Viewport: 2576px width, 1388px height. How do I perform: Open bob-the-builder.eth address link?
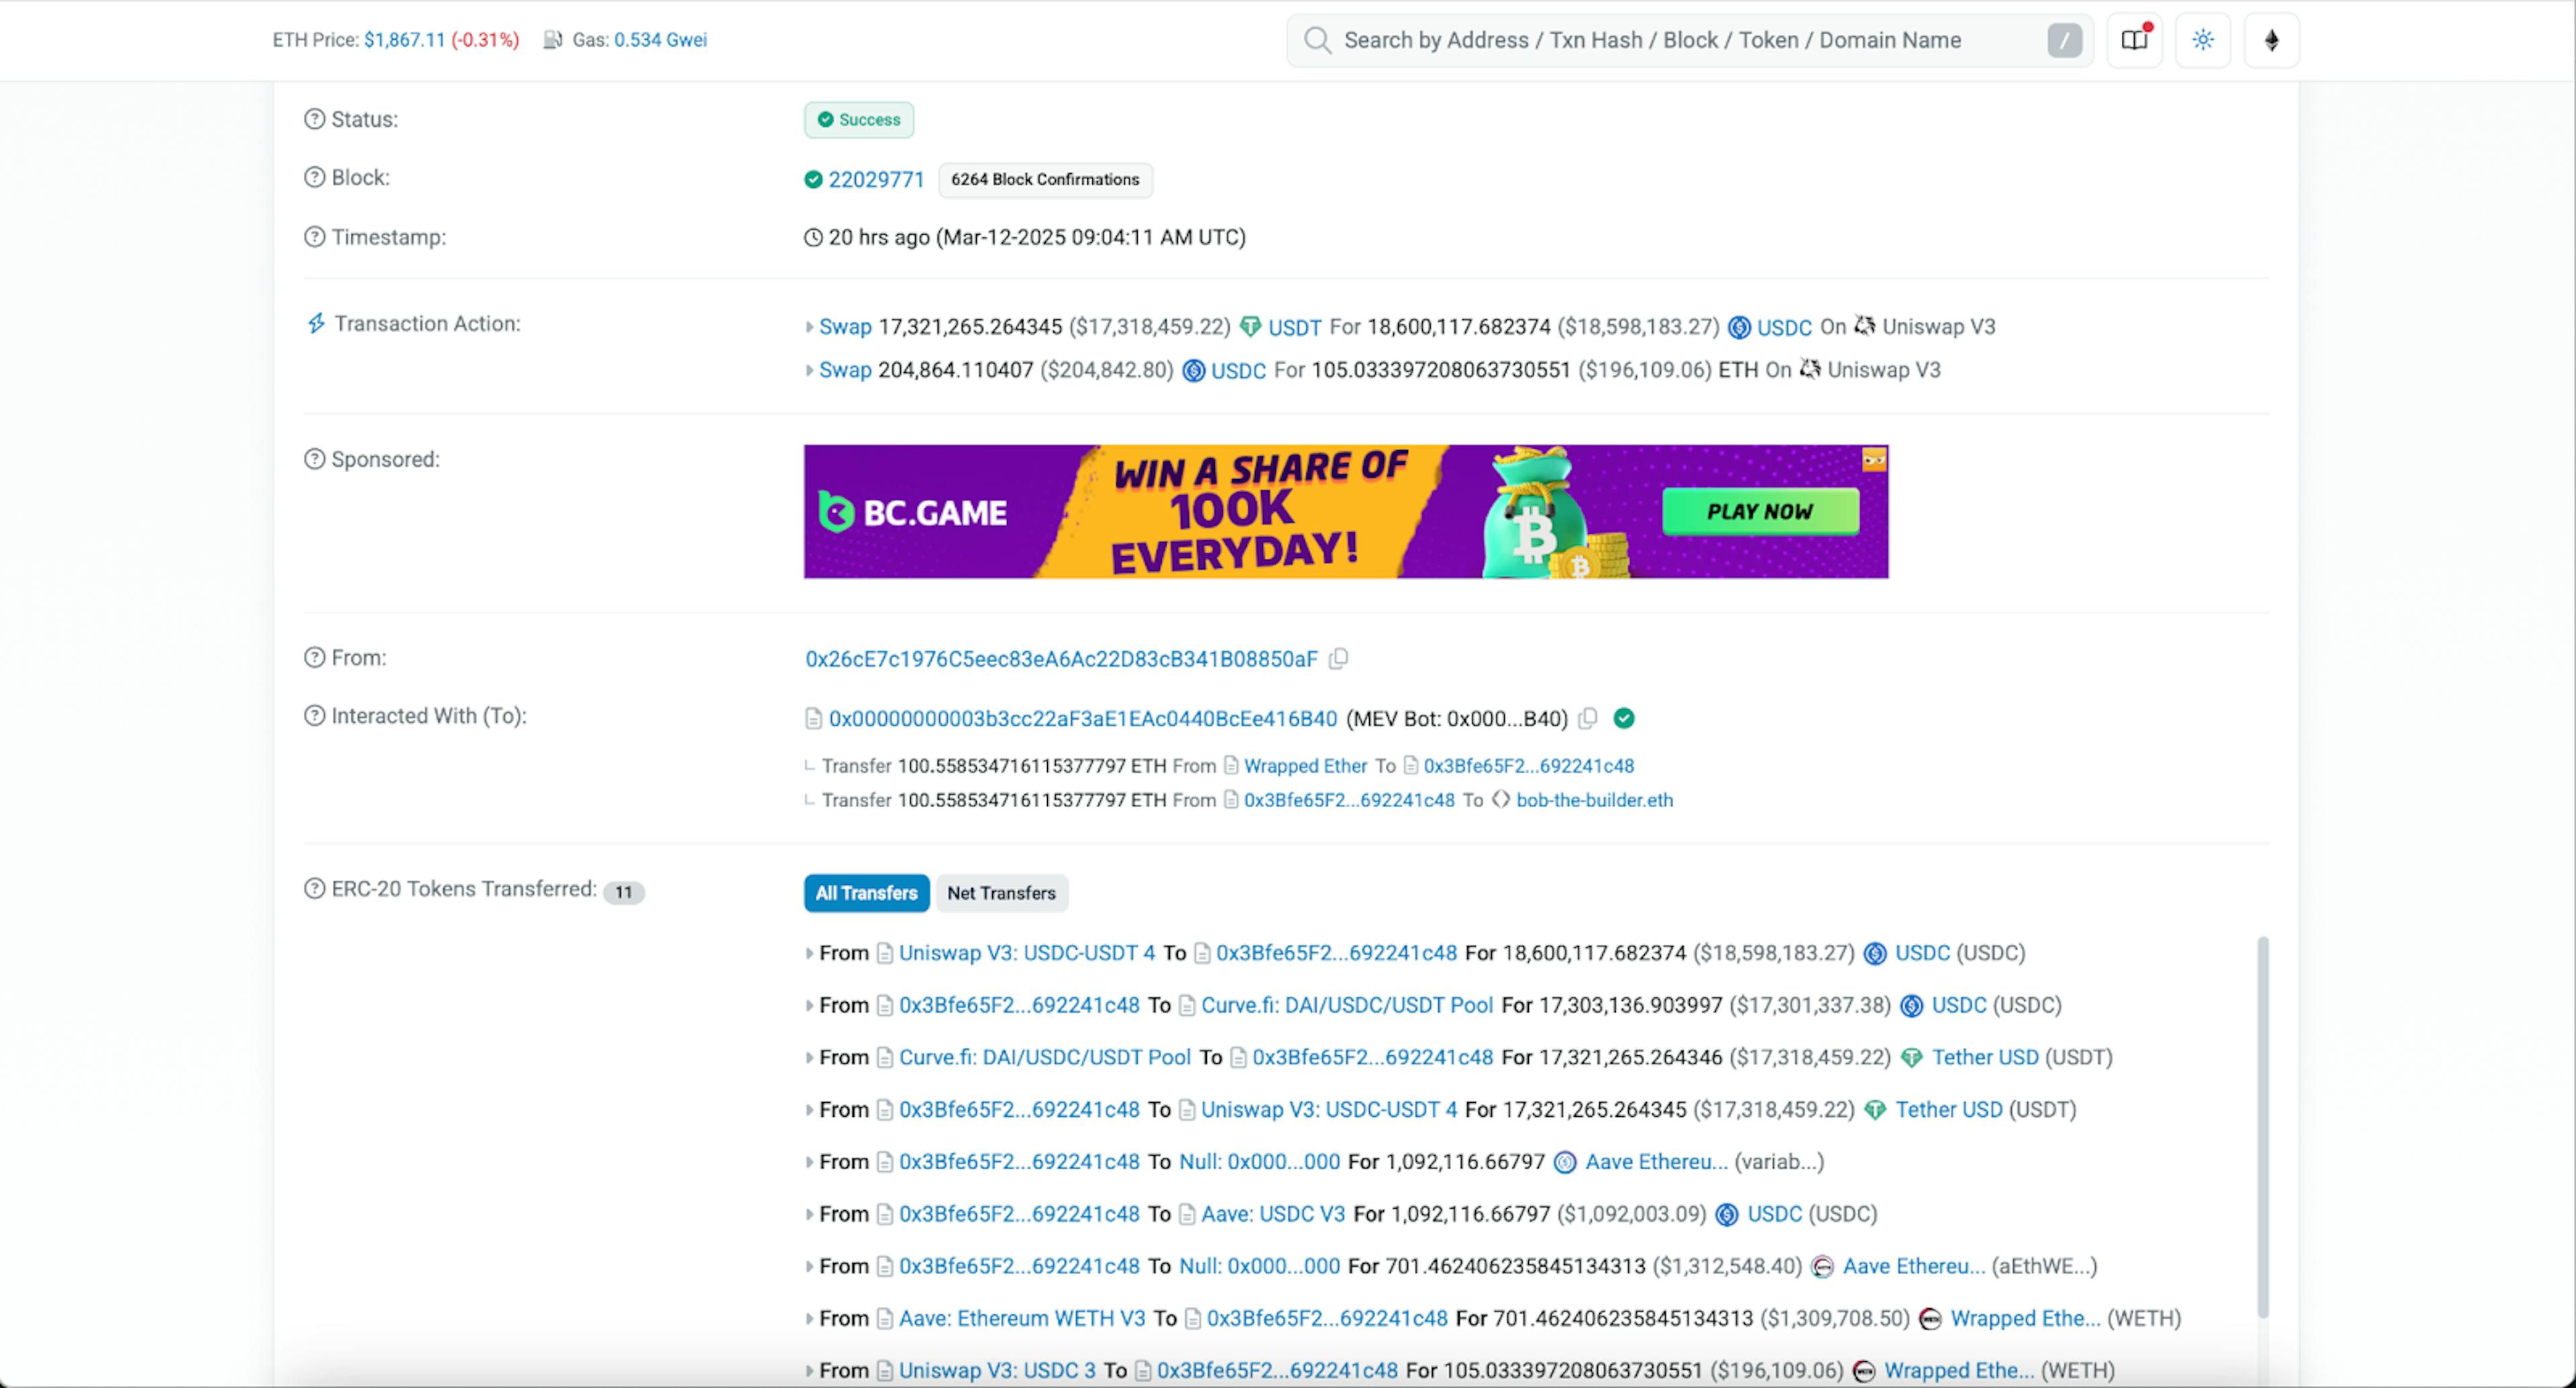point(1594,800)
